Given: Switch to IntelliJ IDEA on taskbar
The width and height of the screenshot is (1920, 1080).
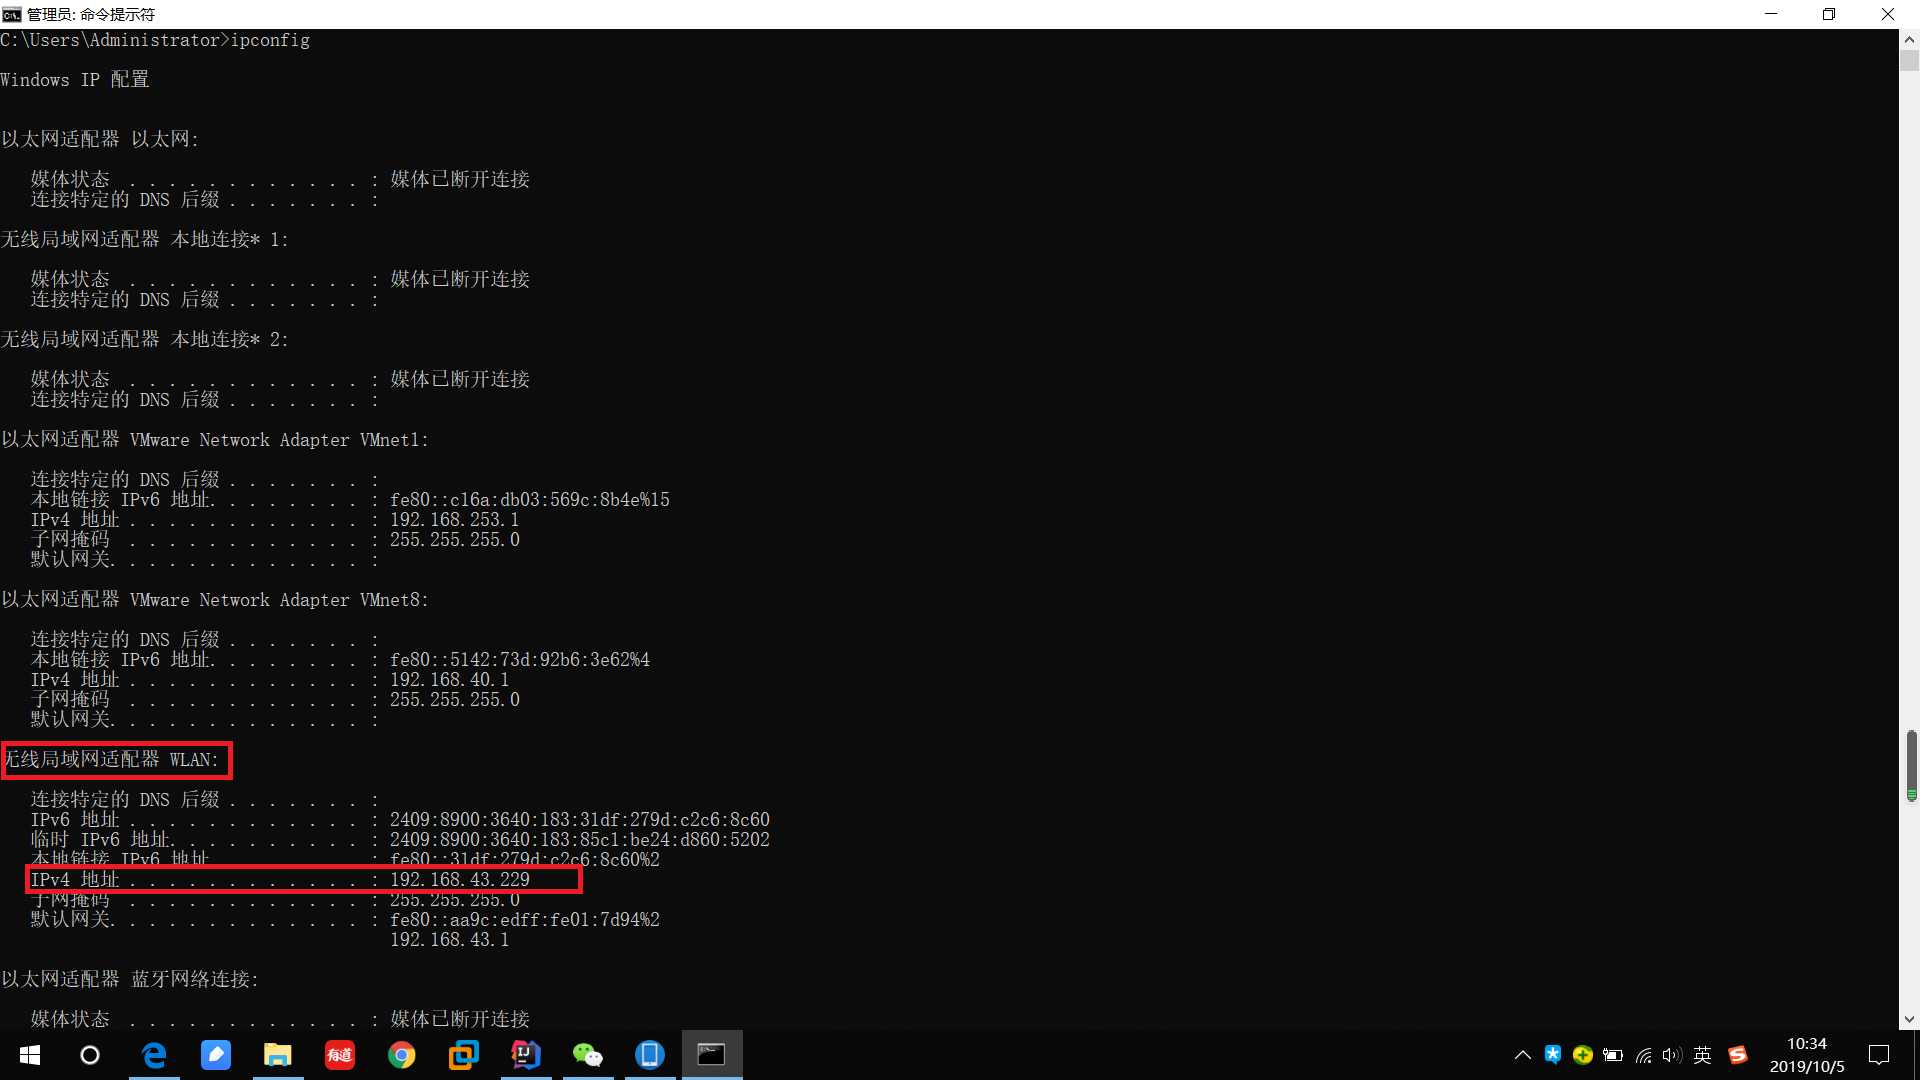Looking at the screenshot, I should pos(526,1055).
